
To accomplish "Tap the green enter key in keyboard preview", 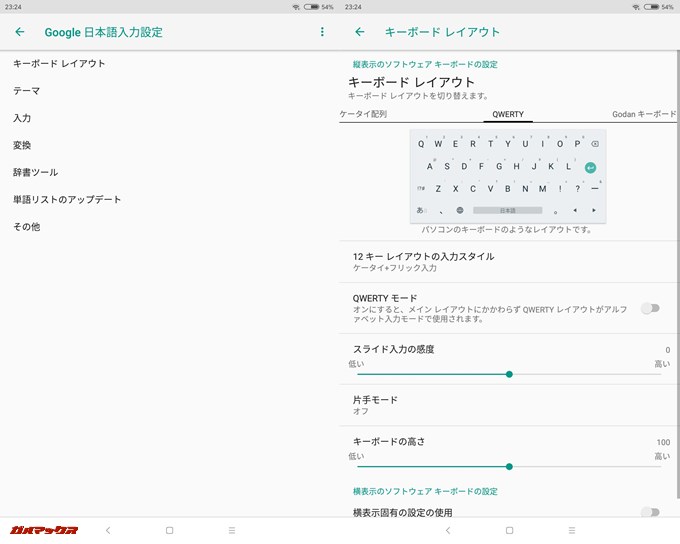I will pyautogui.click(x=590, y=167).
